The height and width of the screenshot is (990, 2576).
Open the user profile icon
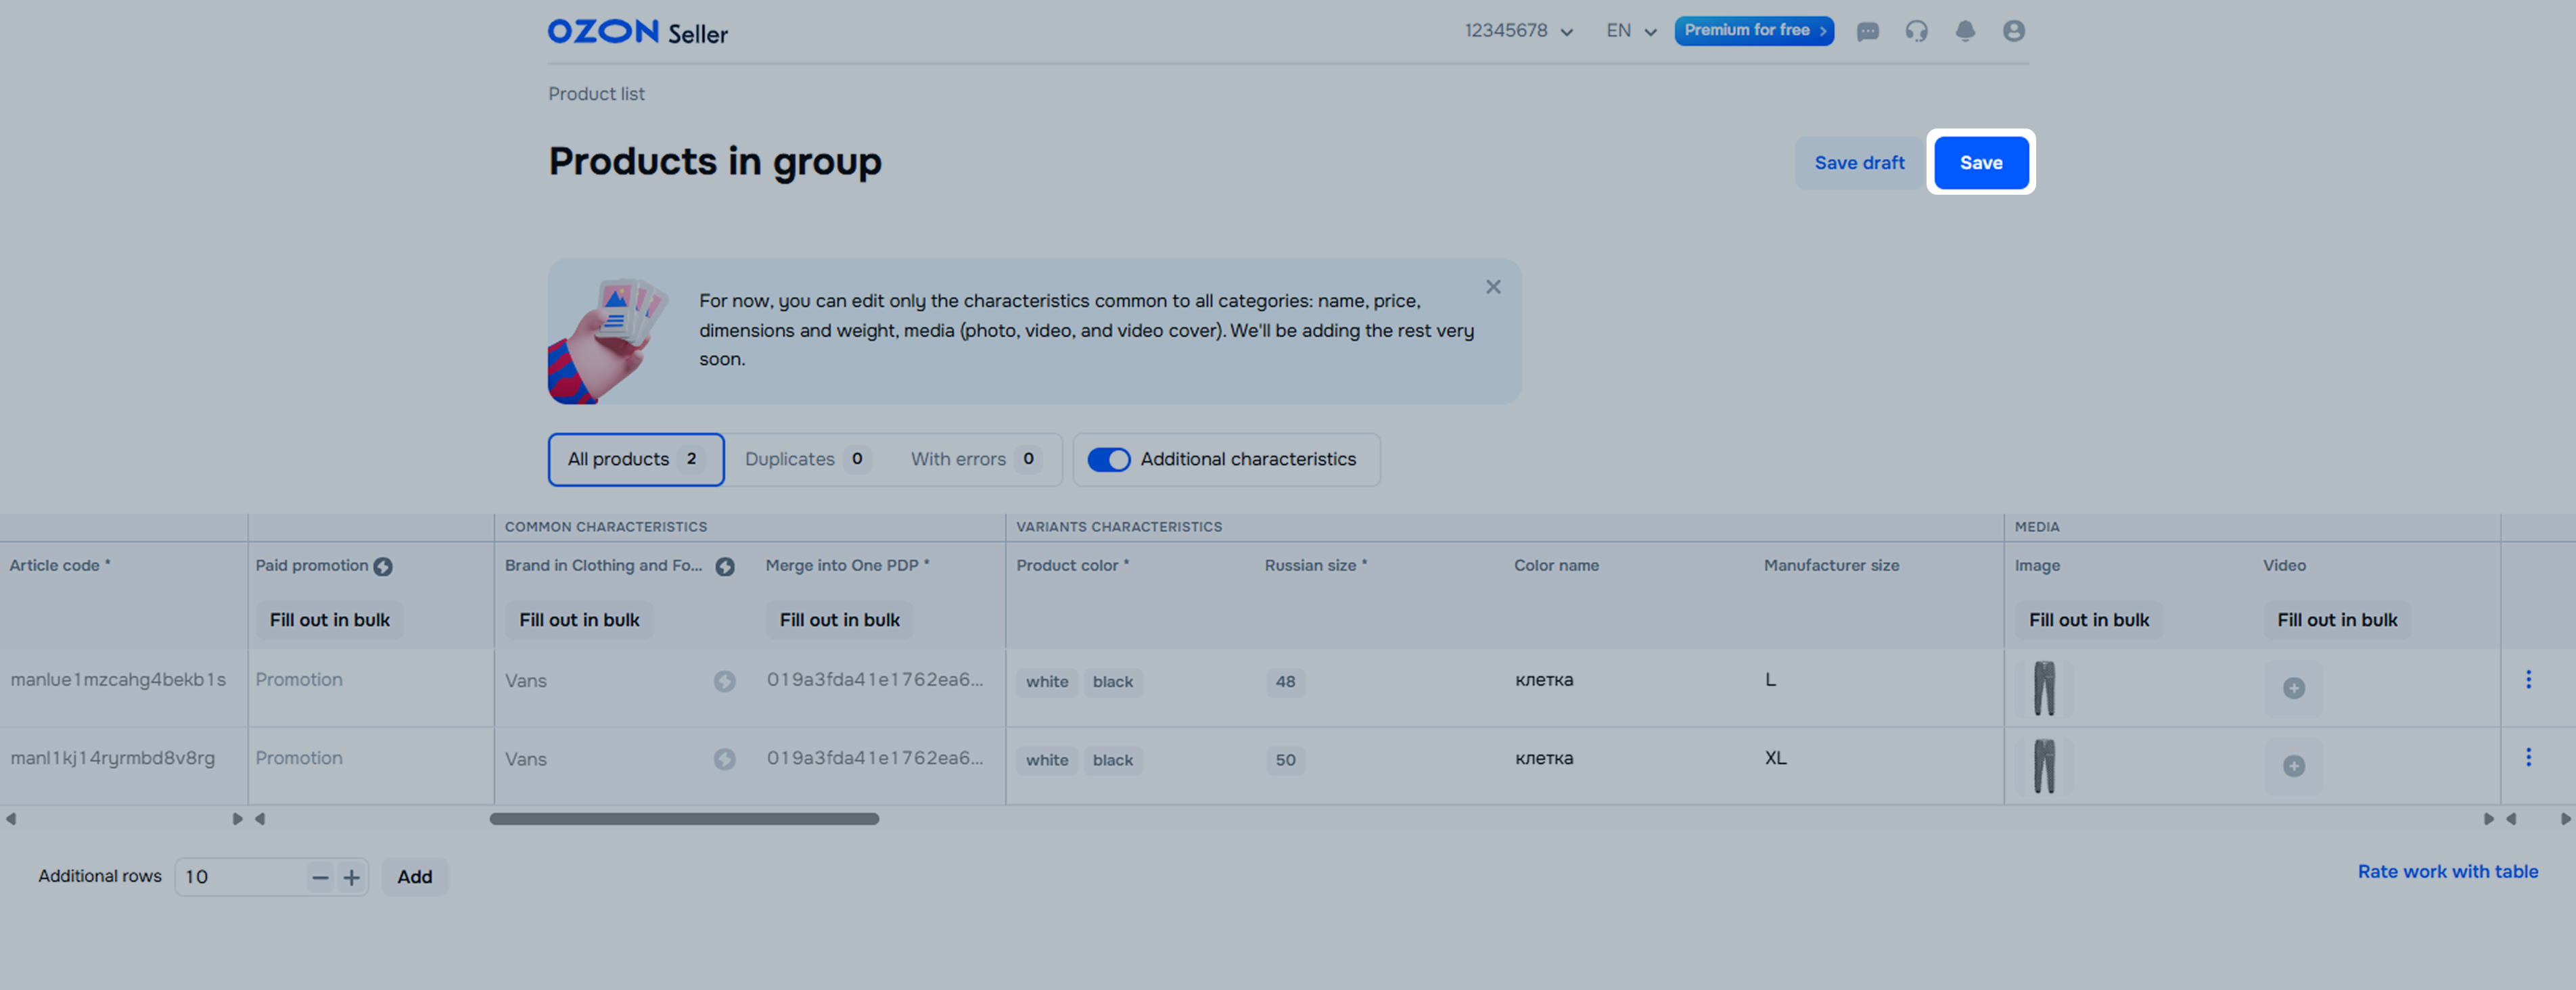tap(2014, 31)
